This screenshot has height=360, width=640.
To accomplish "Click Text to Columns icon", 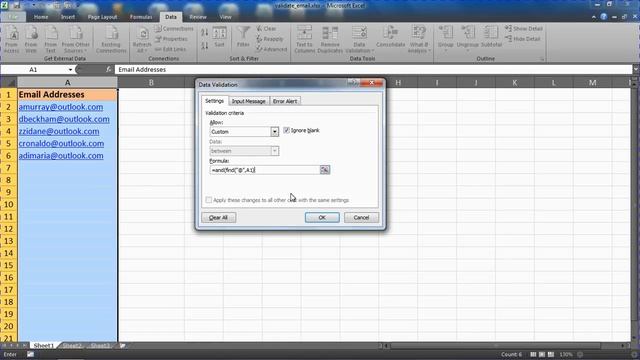I will (304, 39).
